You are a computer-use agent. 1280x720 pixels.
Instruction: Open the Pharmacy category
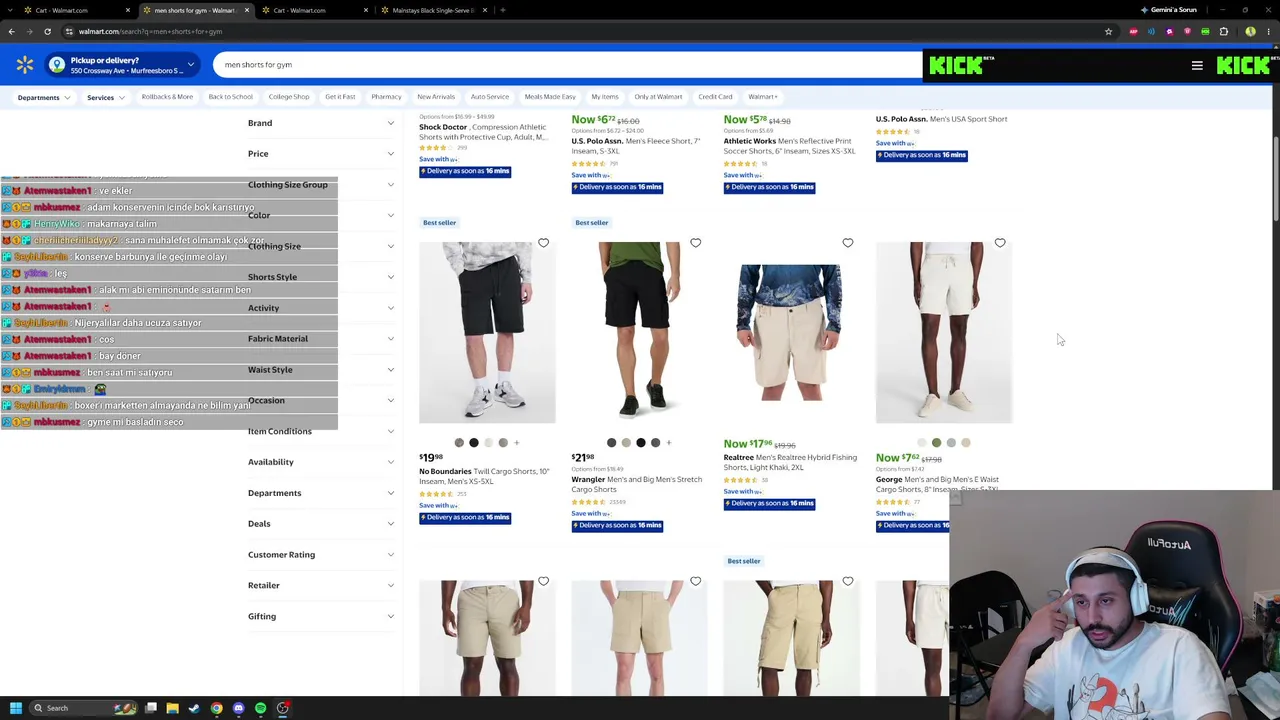coord(386,97)
